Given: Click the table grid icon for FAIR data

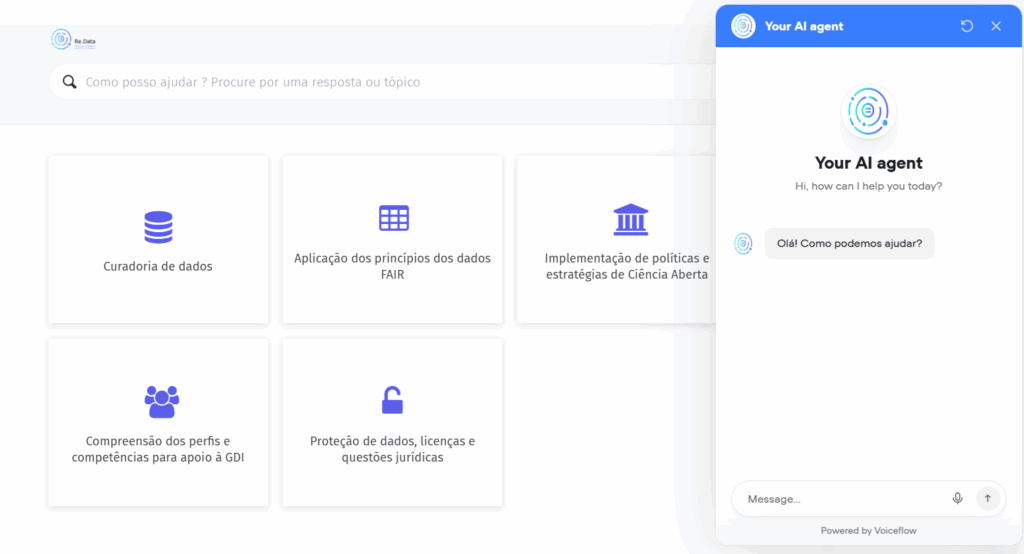Looking at the screenshot, I should tap(393, 218).
